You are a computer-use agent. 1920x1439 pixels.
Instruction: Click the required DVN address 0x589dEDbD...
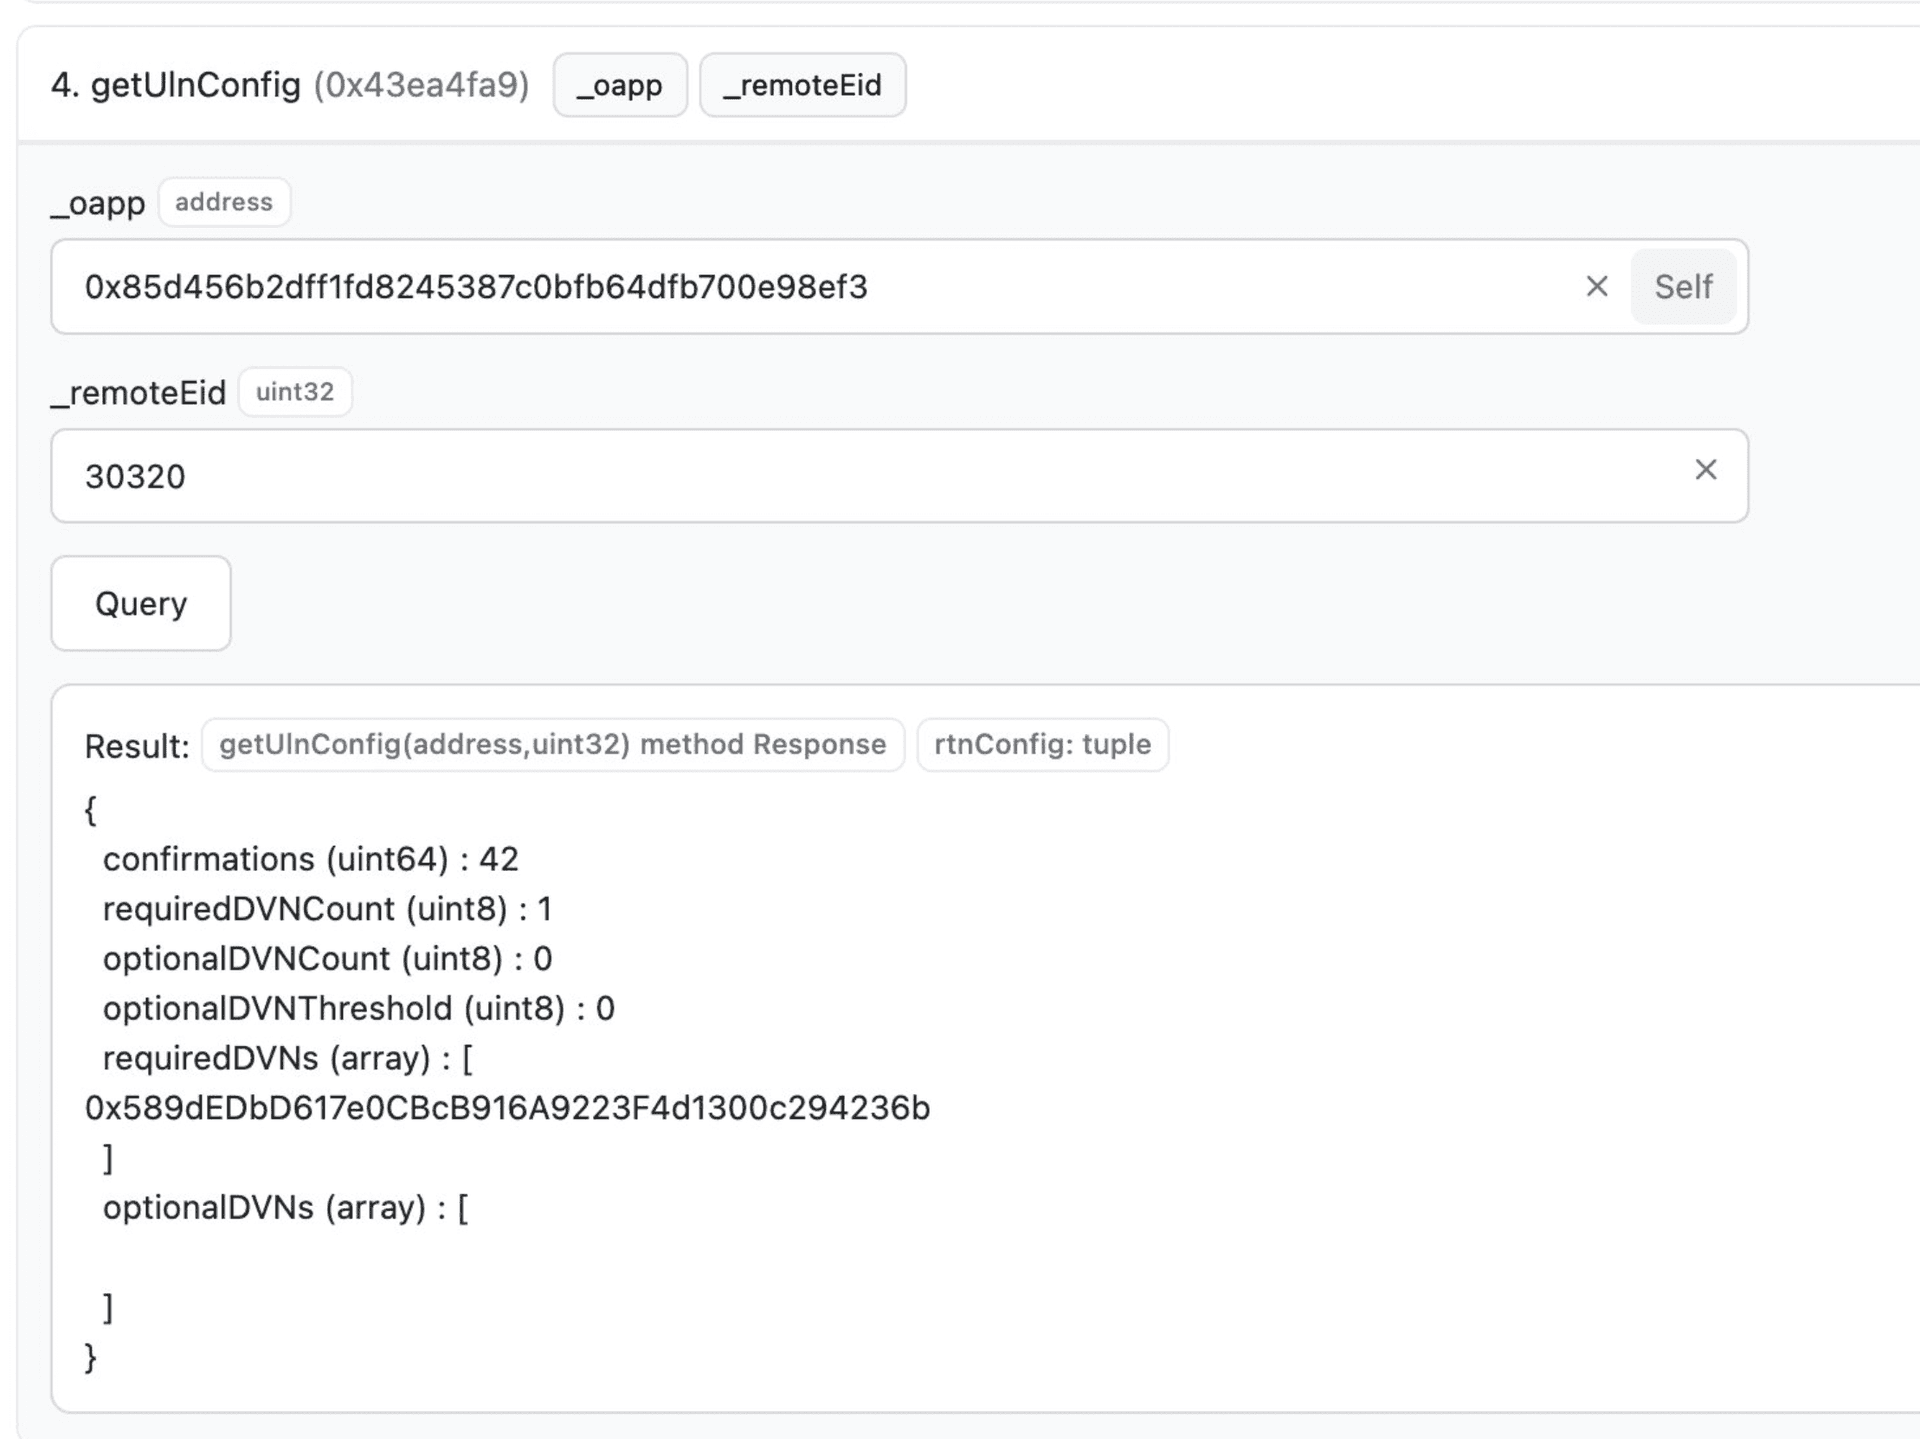507,1108
